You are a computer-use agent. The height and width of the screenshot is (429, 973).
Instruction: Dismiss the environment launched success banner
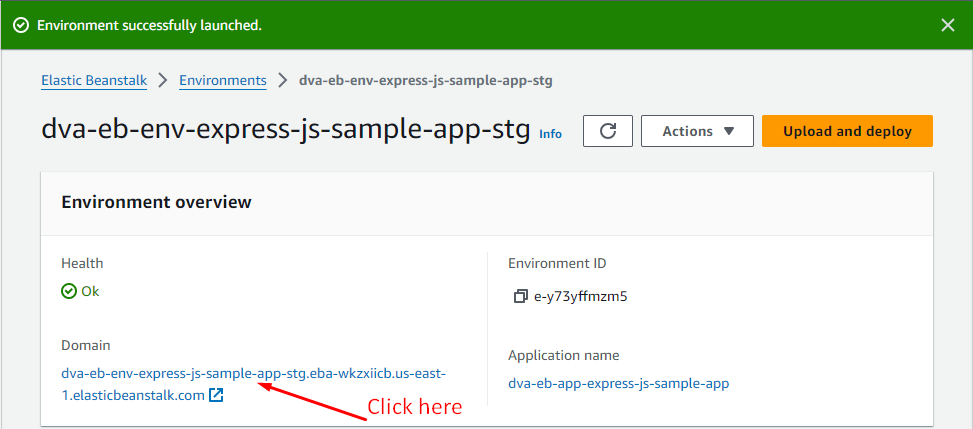click(947, 25)
